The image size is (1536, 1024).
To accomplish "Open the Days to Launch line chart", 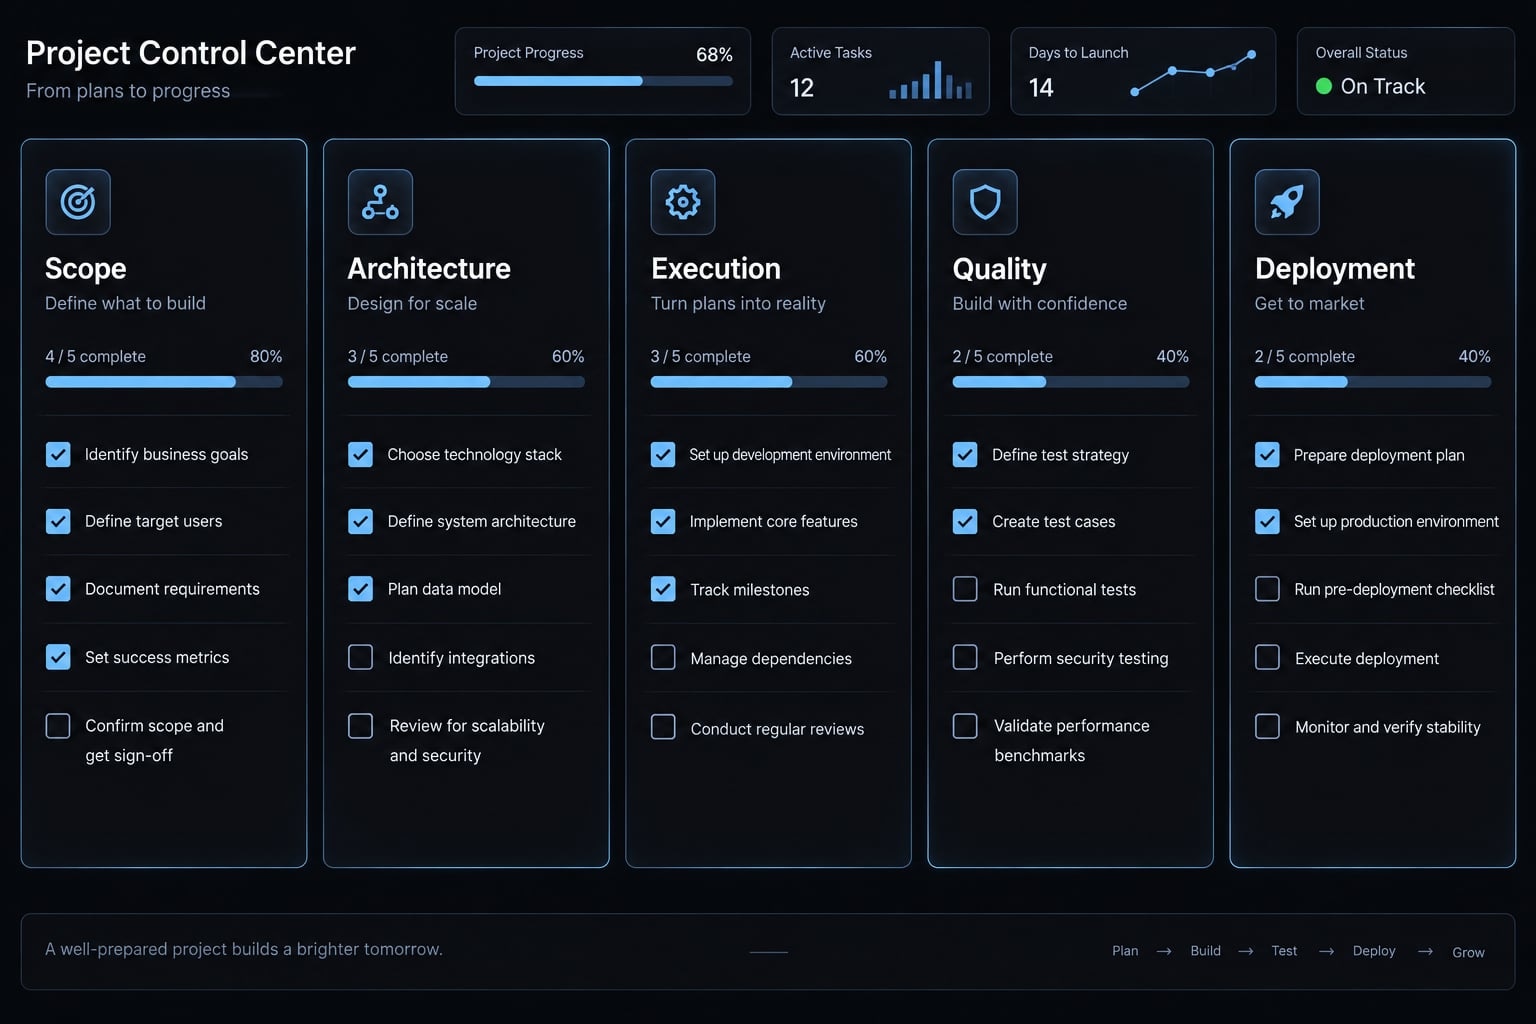I will tap(1193, 72).
